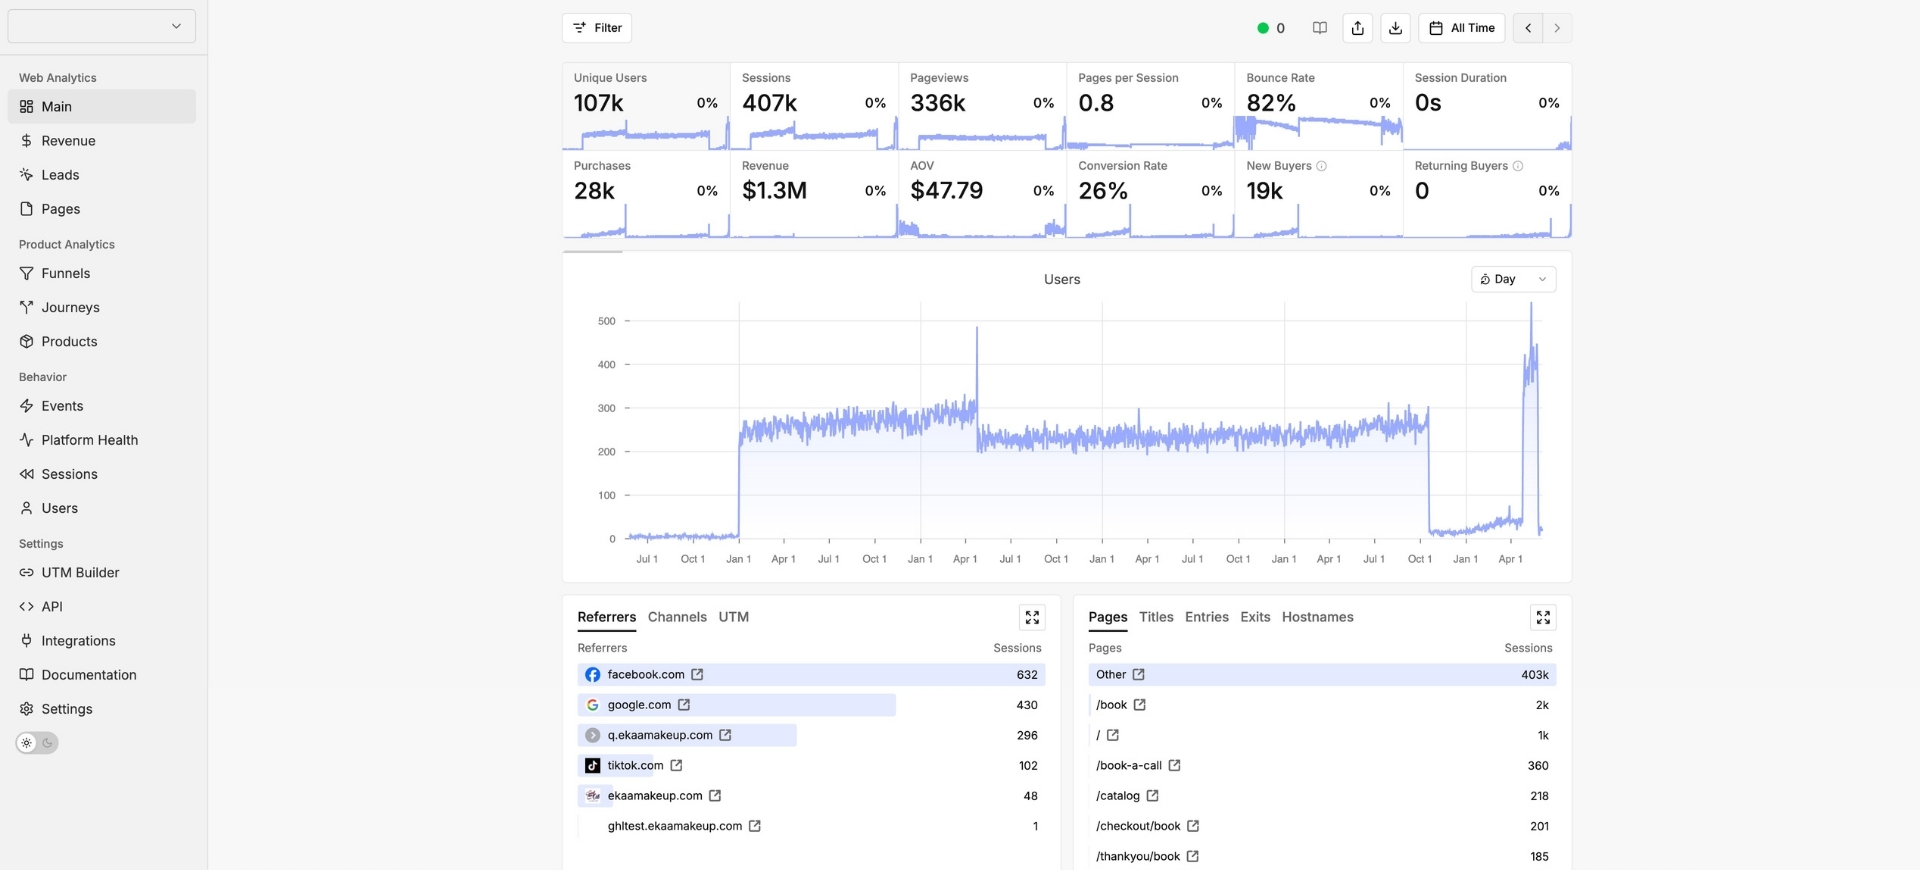The image size is (1920, 870).
Task: Open google.com external link icon
Action: [x=684, y=705]
